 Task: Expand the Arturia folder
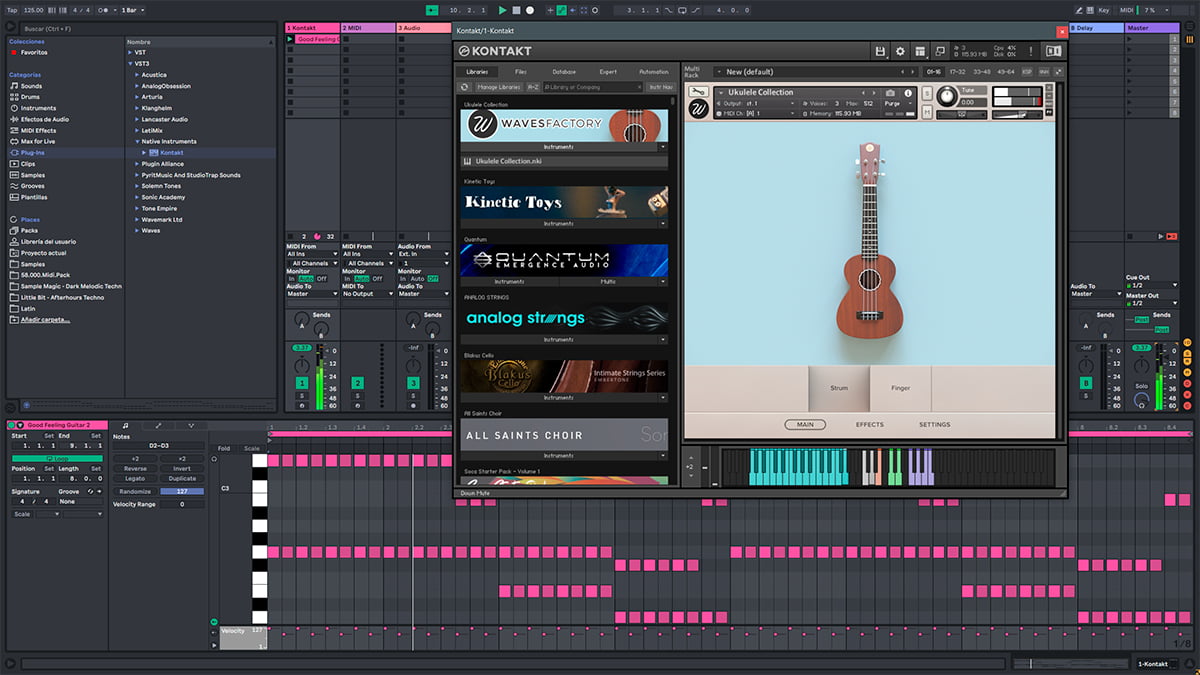coord(137,97)
